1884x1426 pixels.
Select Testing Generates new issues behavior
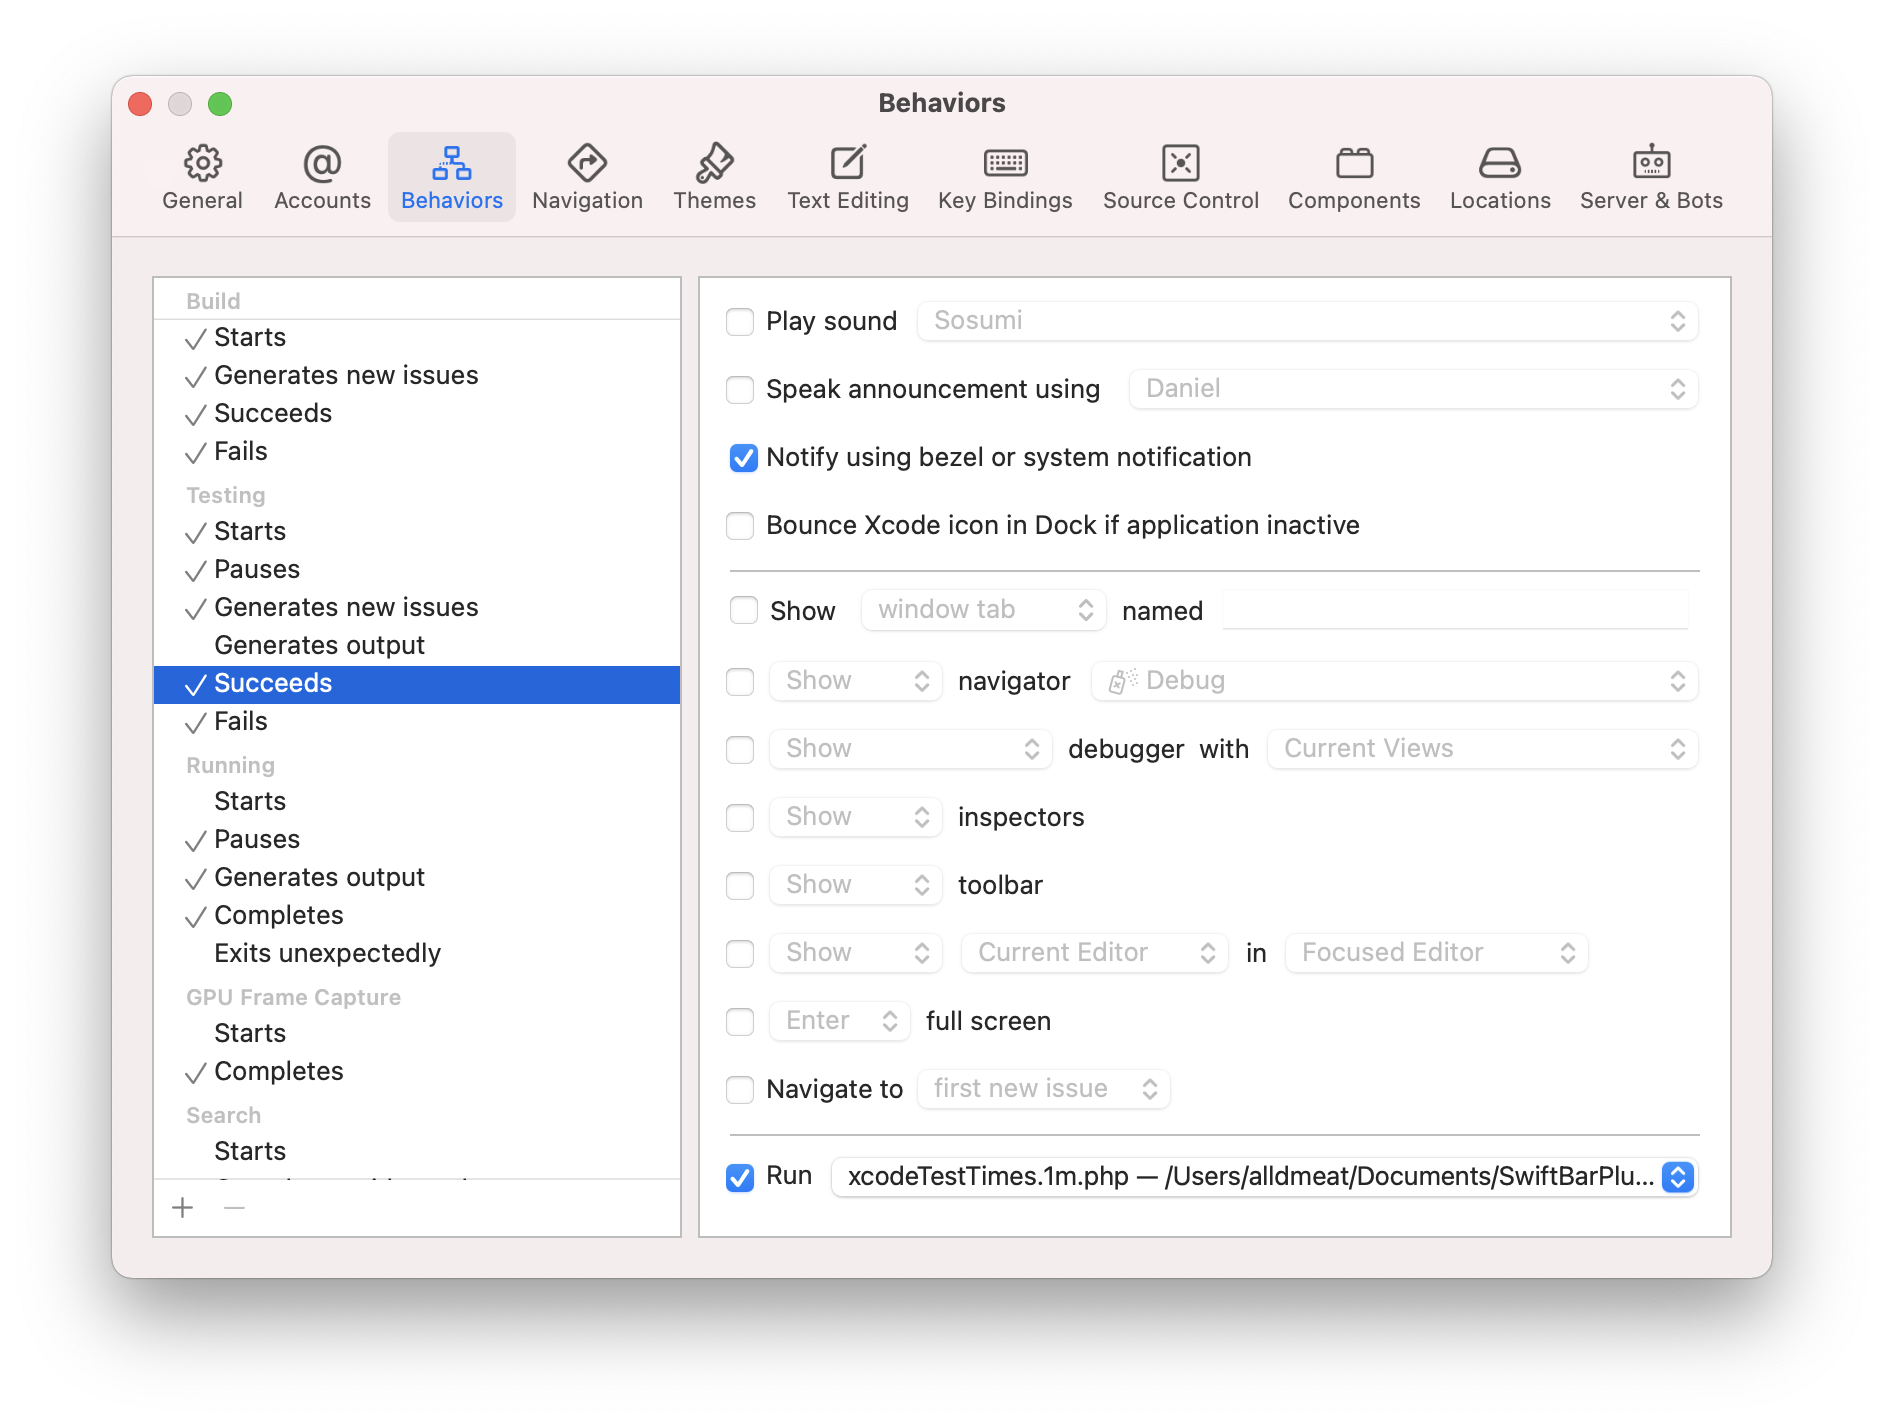coord(417,608)
